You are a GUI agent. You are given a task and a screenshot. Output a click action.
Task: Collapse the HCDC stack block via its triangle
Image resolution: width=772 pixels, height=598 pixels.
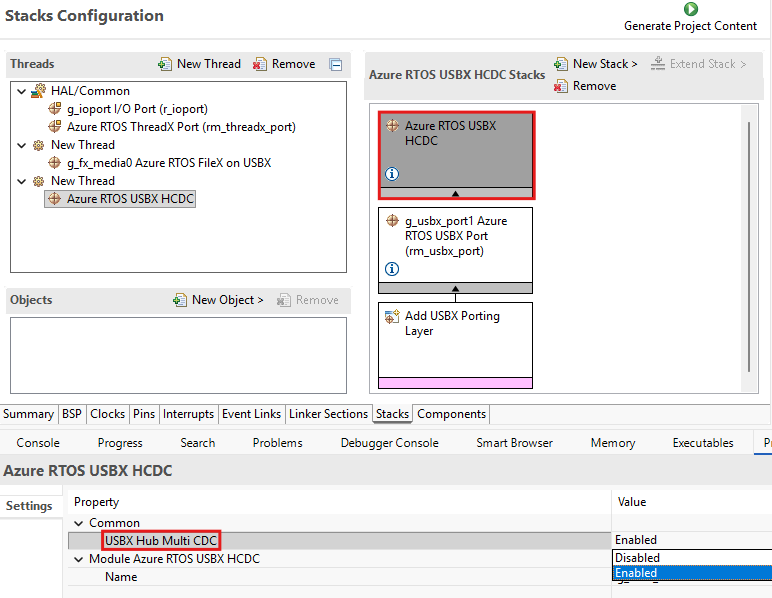point(455,193)
